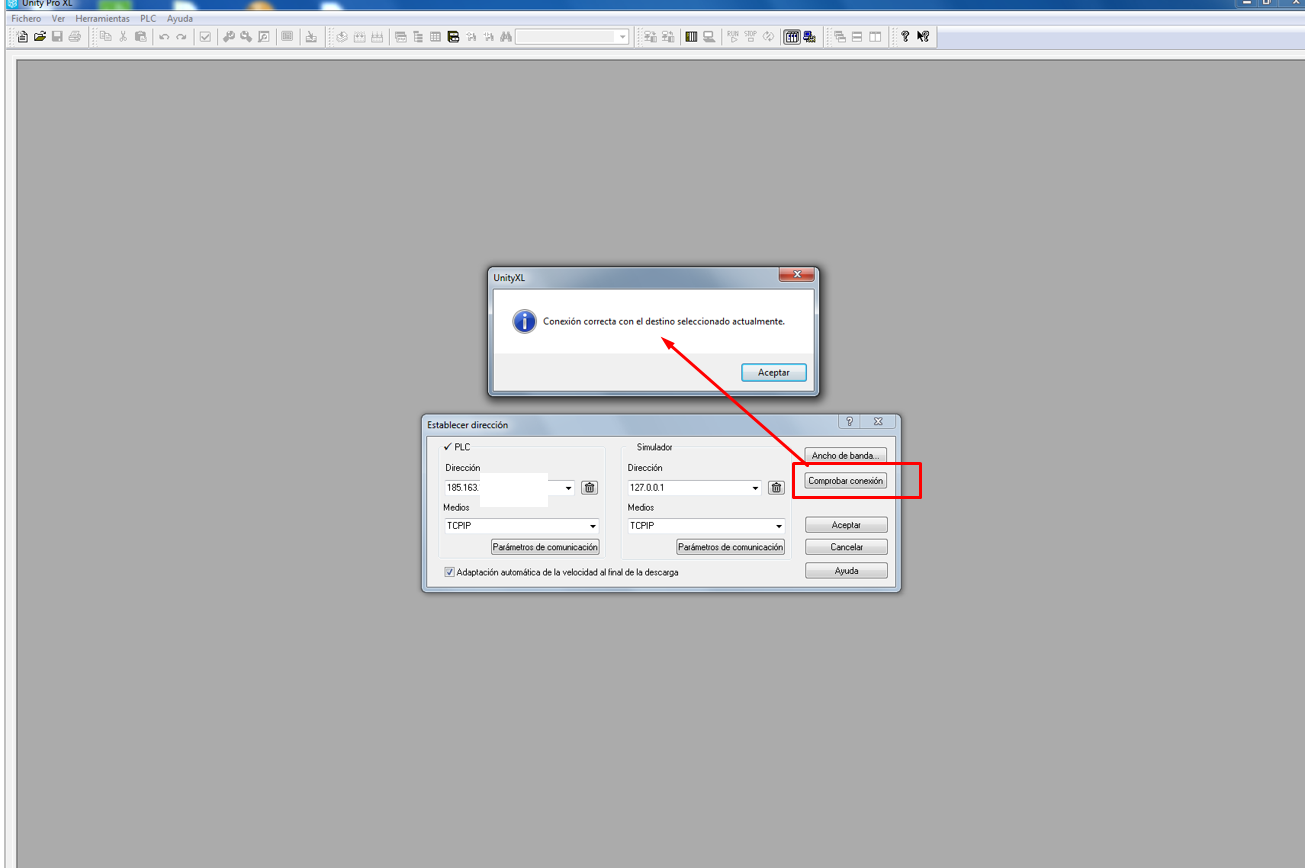Open the Herramientas menu
1305x868 pixels.
pos(102,18)
